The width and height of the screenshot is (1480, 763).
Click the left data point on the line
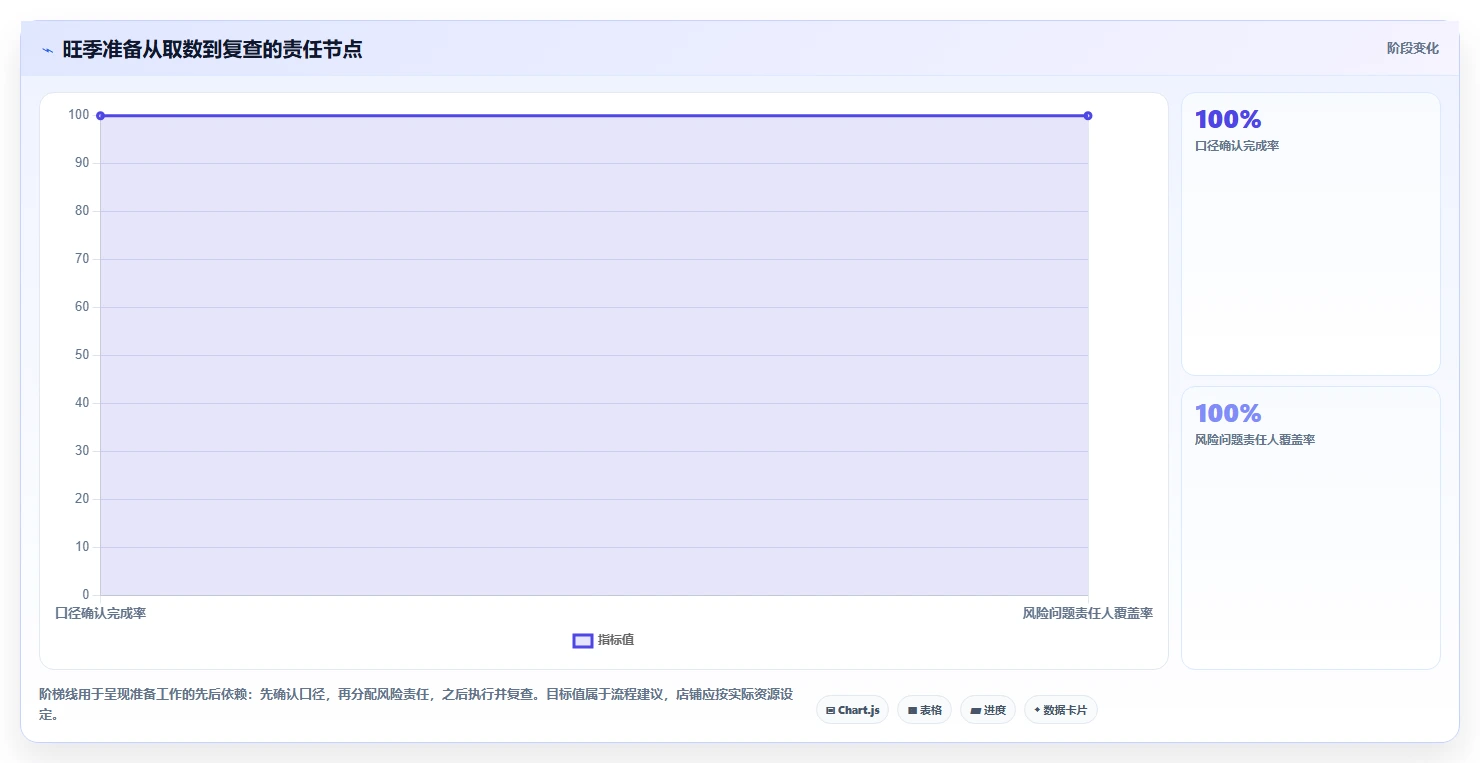(x=100, y=116)
